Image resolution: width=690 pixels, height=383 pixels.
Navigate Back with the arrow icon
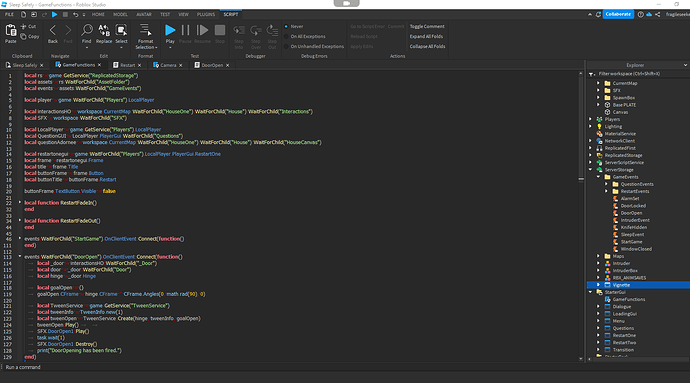tap(53, 30)
